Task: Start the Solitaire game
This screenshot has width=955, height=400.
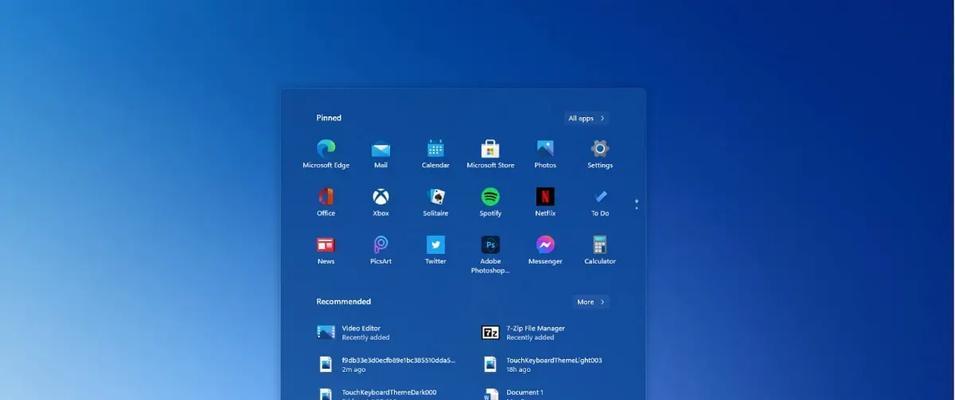Action: point(435,202)
